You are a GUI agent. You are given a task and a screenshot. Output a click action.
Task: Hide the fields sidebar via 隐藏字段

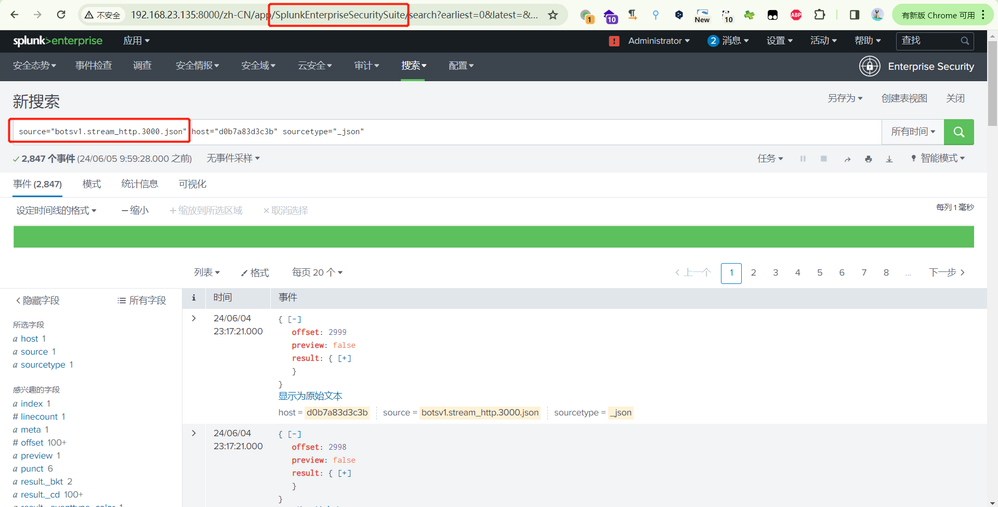coord(37,300)
